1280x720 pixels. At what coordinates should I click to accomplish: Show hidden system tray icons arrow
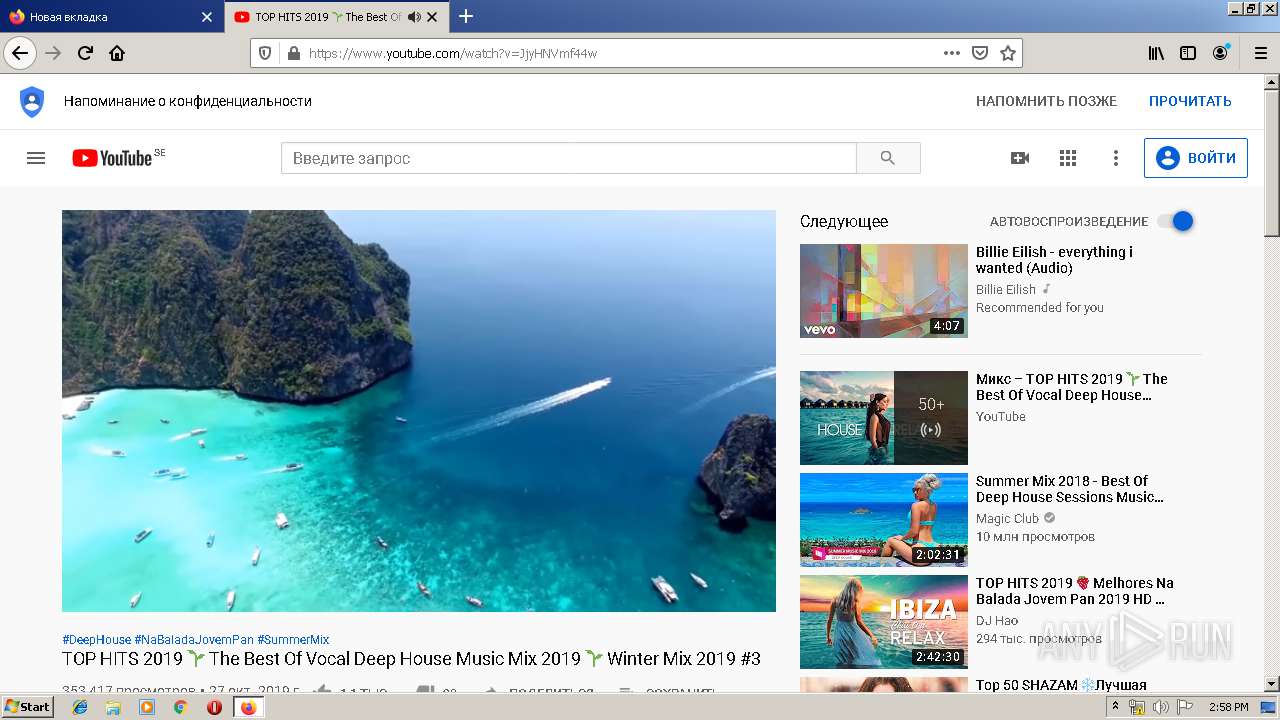click(x=1115, y=707)
